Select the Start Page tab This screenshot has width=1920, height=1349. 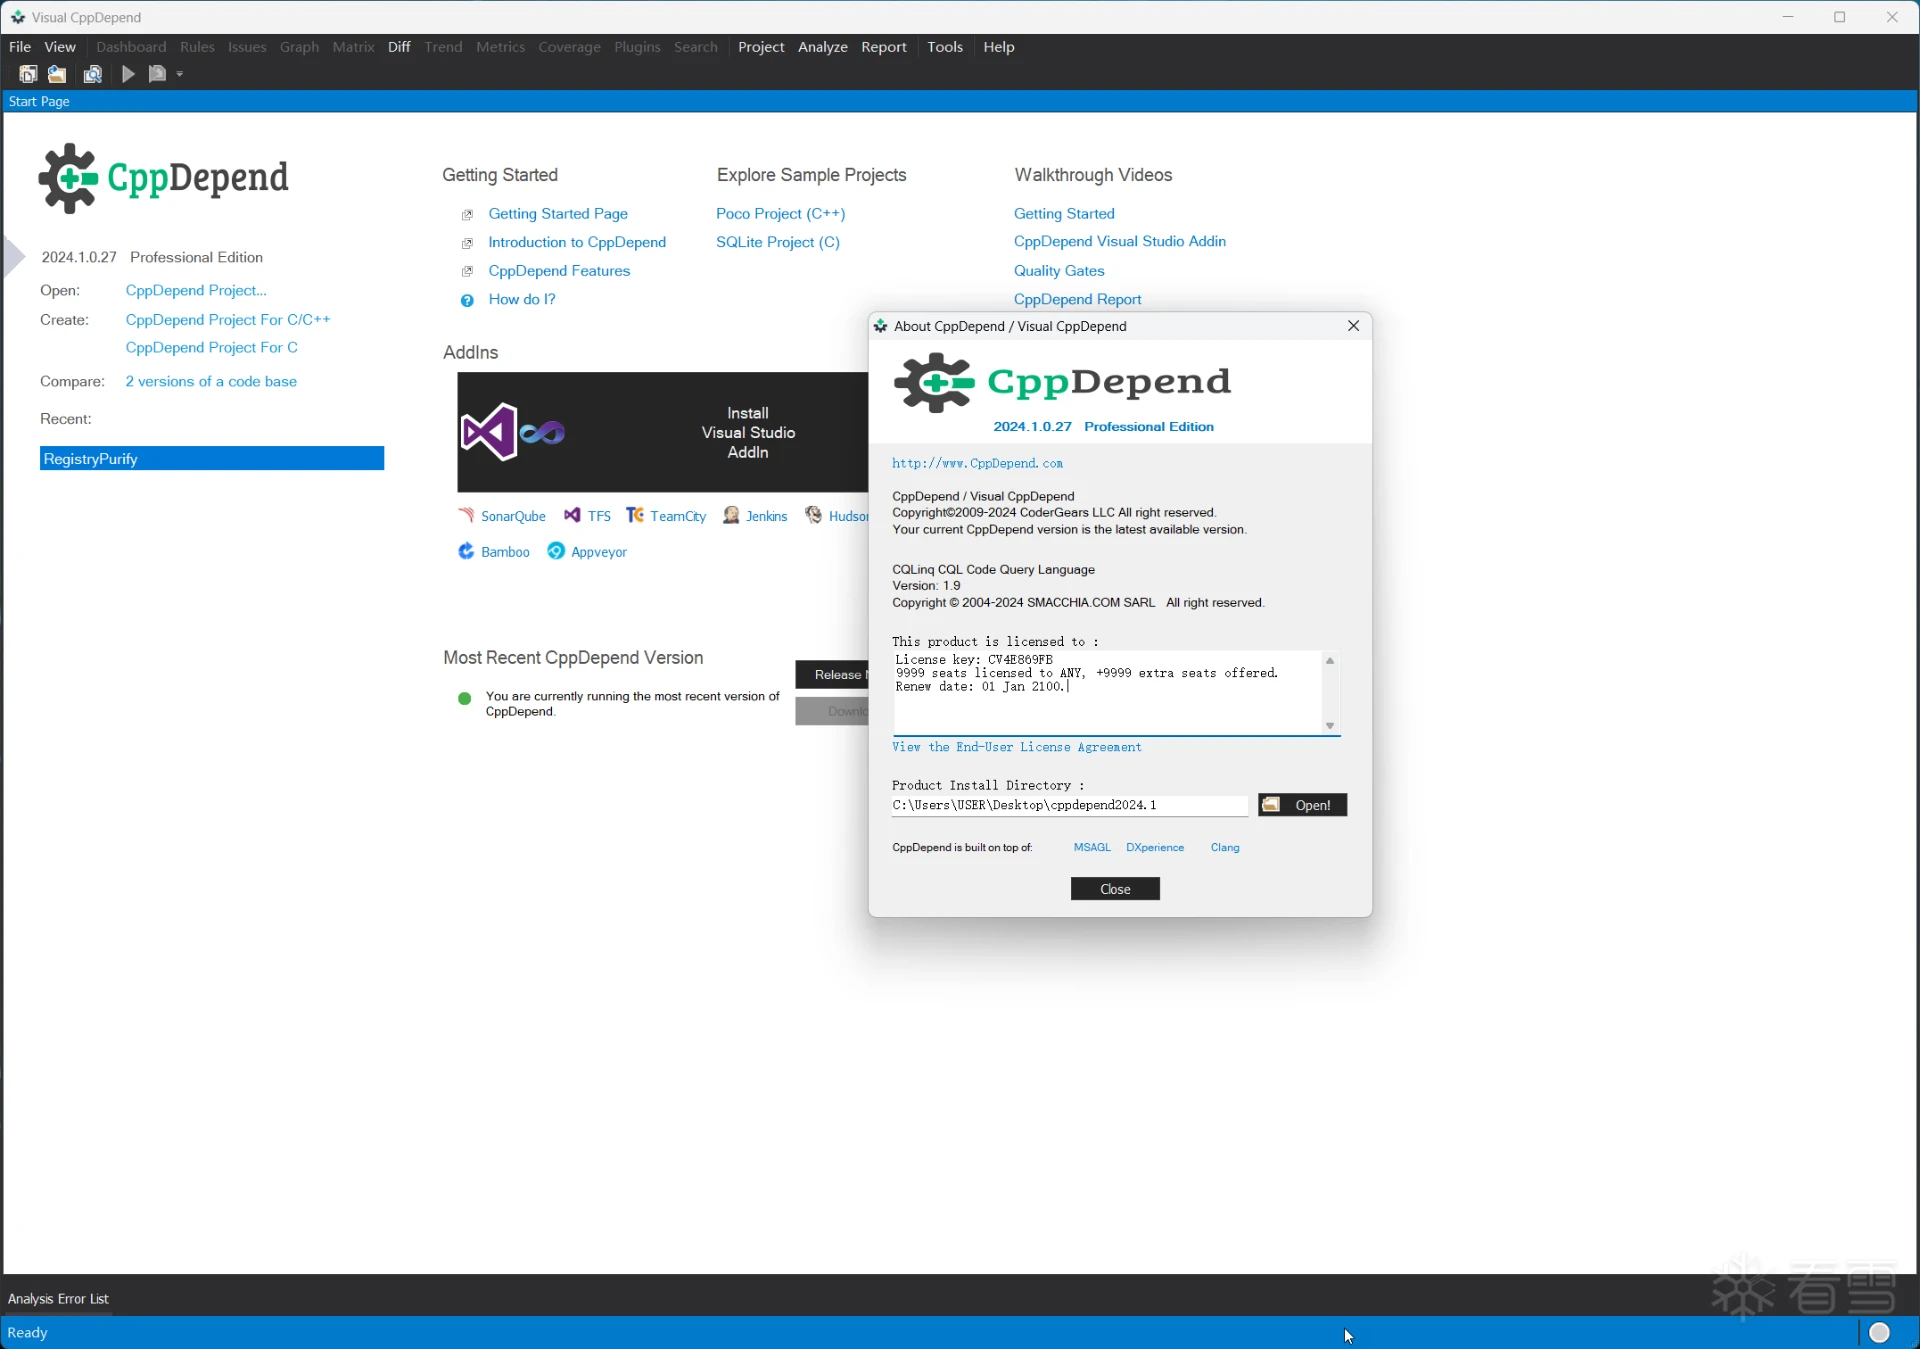(39, 101)
